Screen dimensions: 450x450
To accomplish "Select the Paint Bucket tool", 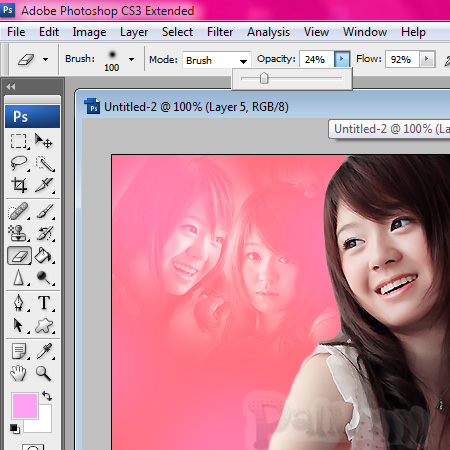I will click(44, 256).
